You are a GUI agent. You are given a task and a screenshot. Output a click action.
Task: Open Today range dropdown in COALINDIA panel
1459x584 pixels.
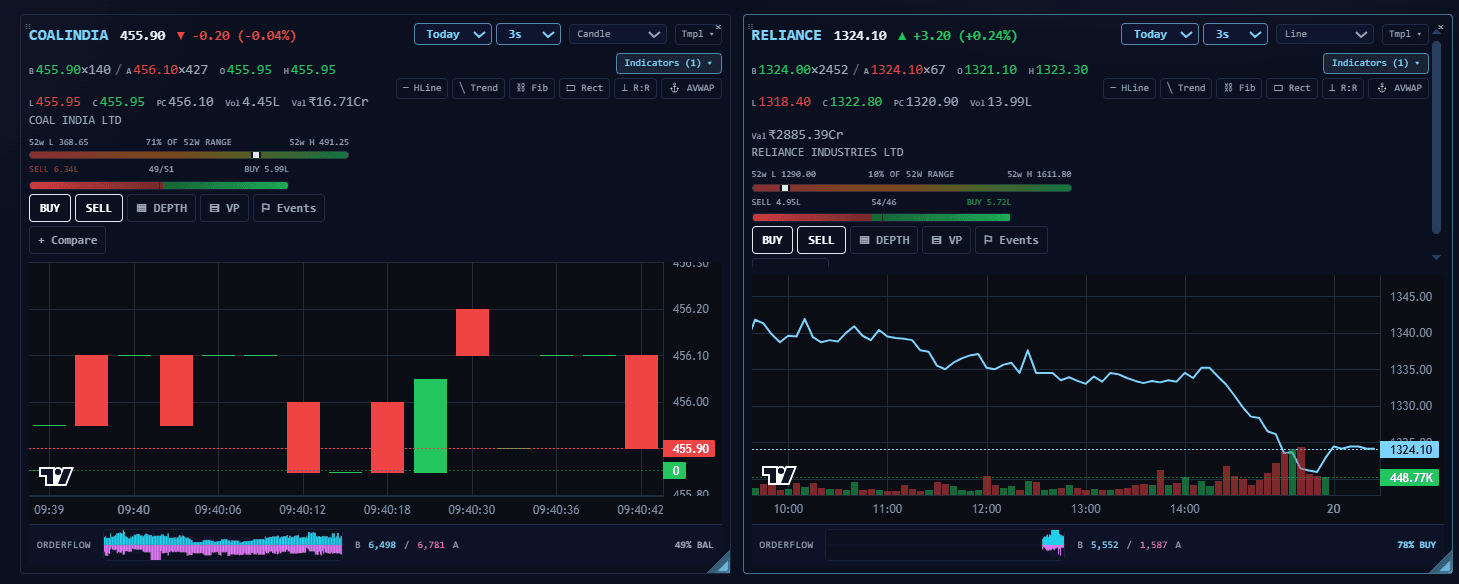coord(453,34)
